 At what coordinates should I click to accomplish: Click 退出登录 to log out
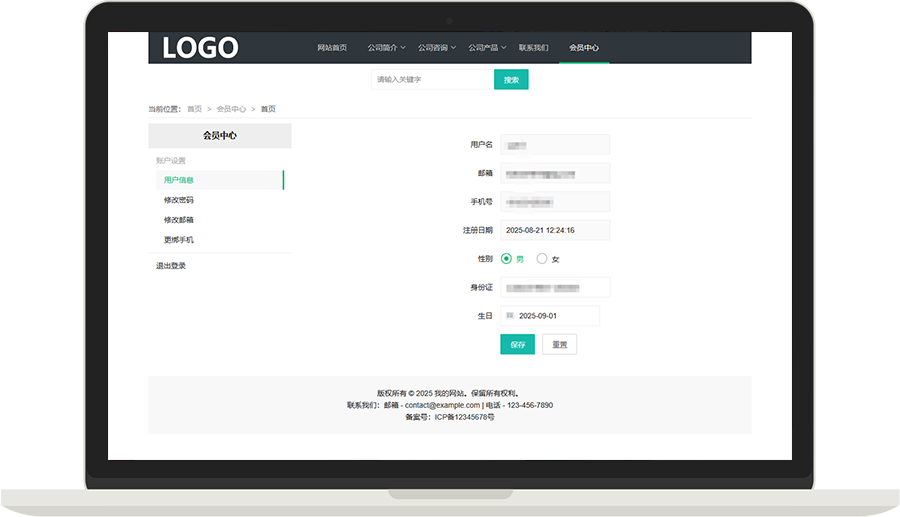tap(171, 266)
